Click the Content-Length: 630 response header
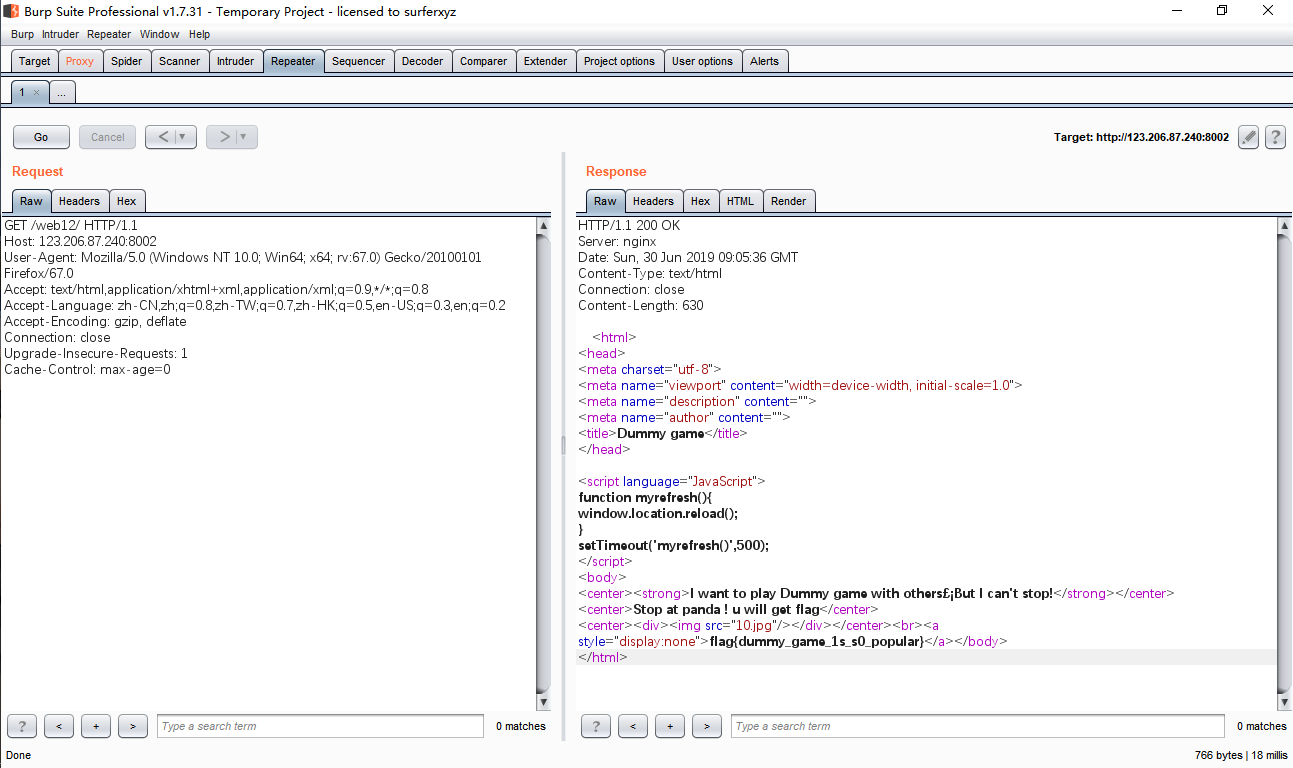 tap(642, 305)
